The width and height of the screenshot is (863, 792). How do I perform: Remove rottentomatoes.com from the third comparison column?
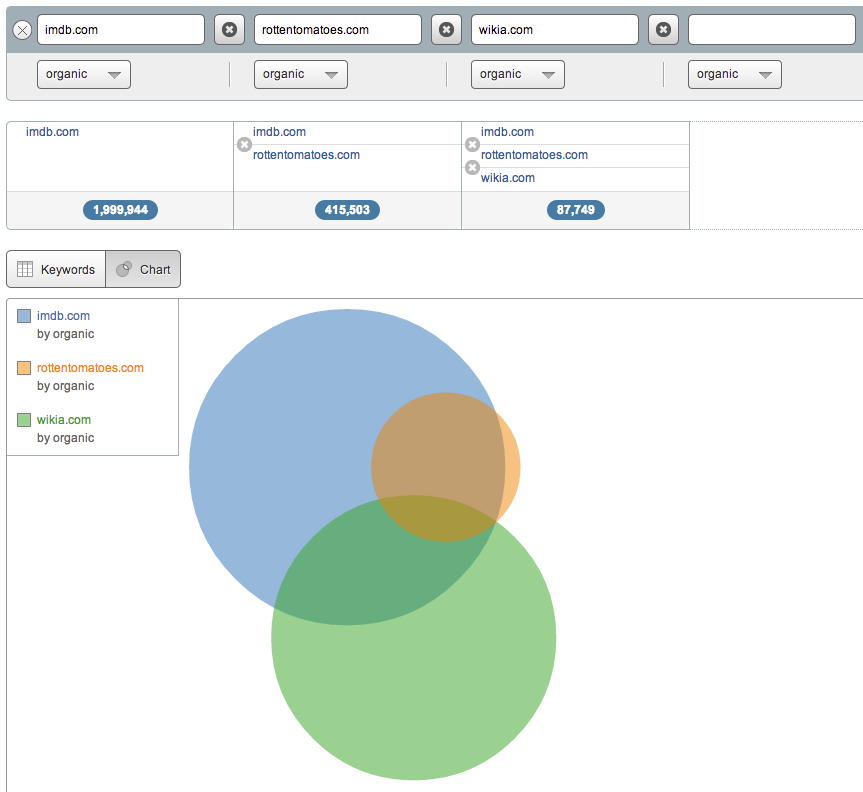[472, 145]
